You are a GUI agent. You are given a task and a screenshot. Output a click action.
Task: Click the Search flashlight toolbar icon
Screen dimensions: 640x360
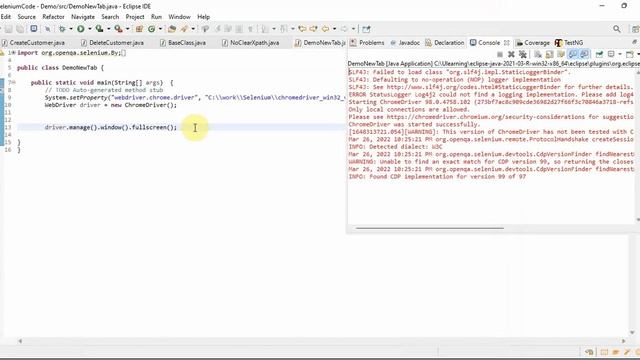[x=184, y=29]
